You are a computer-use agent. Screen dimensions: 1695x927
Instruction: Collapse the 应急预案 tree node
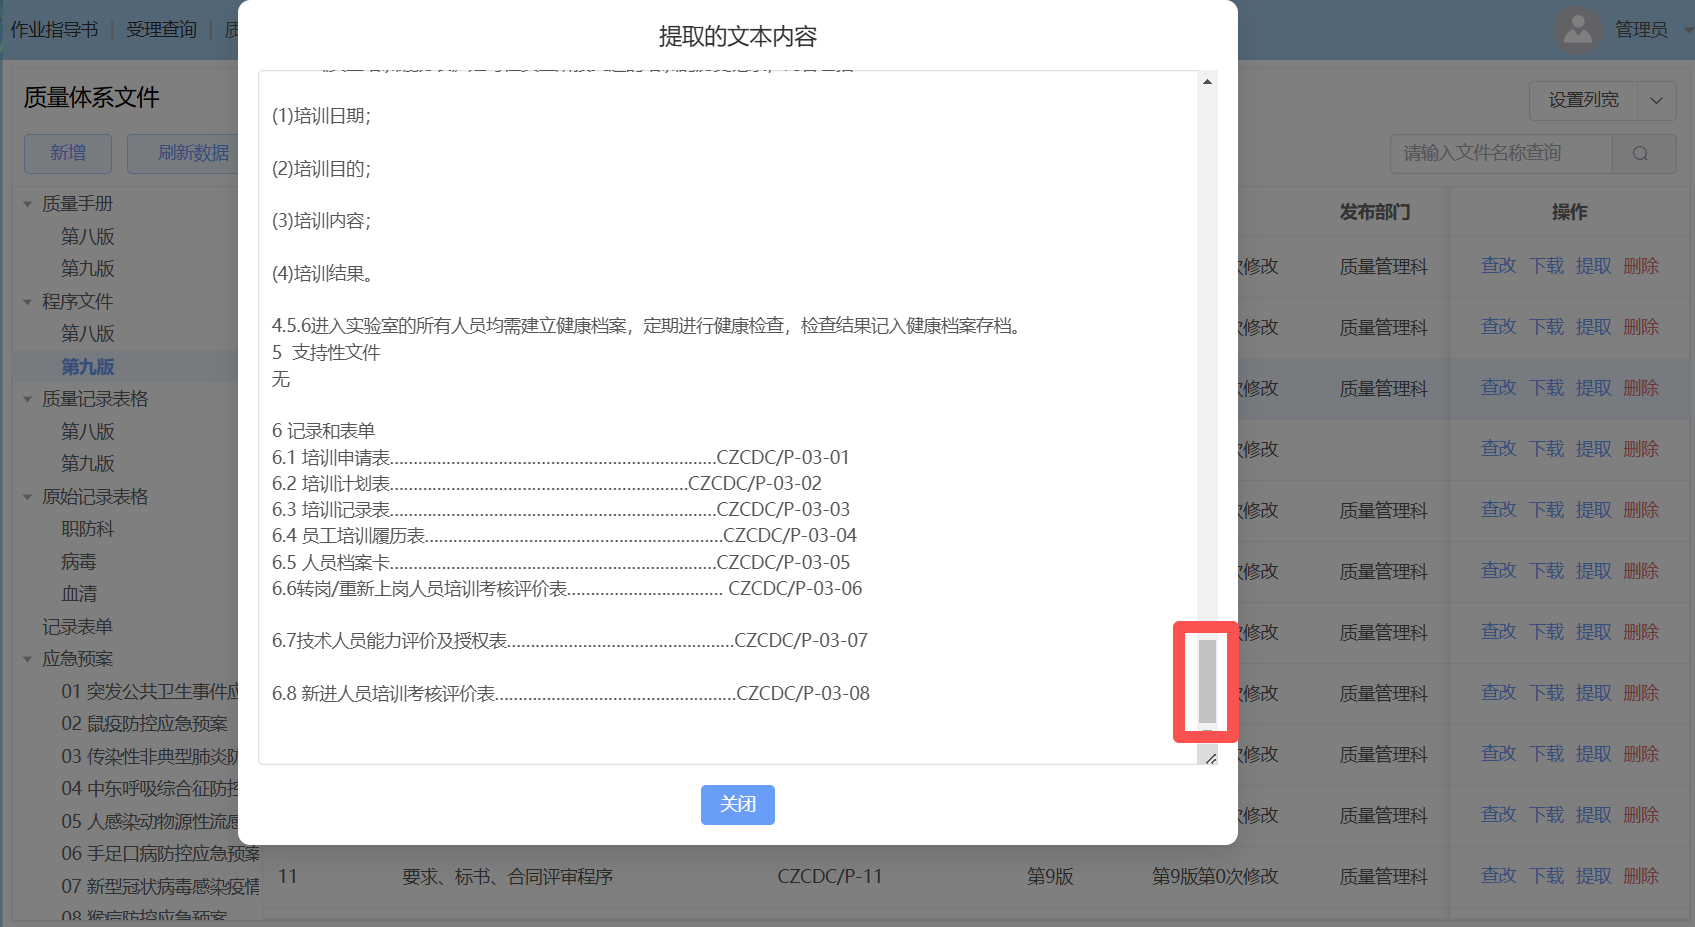(28, 659)
